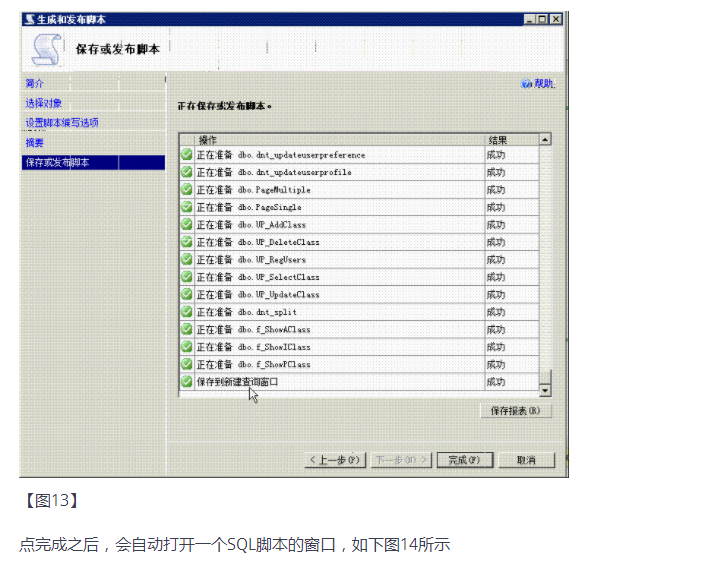Click the green icon for dbo.f_ShowAClass
Image resolution: width=719 pixels, height=568 pixels.
pyautogui.click(x=187, y=329)
